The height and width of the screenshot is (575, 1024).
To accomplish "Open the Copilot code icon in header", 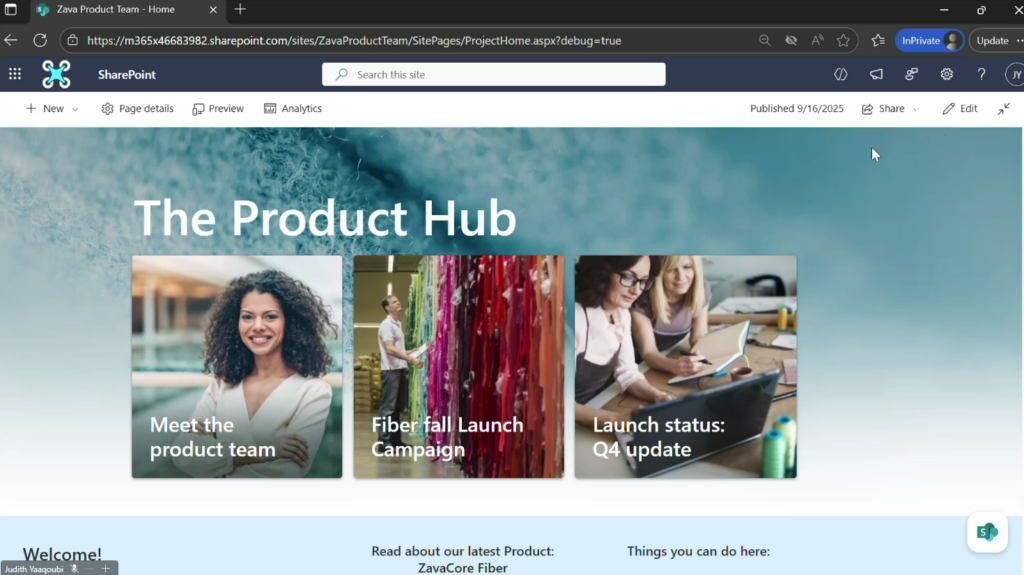I will [x=840, y=74].
